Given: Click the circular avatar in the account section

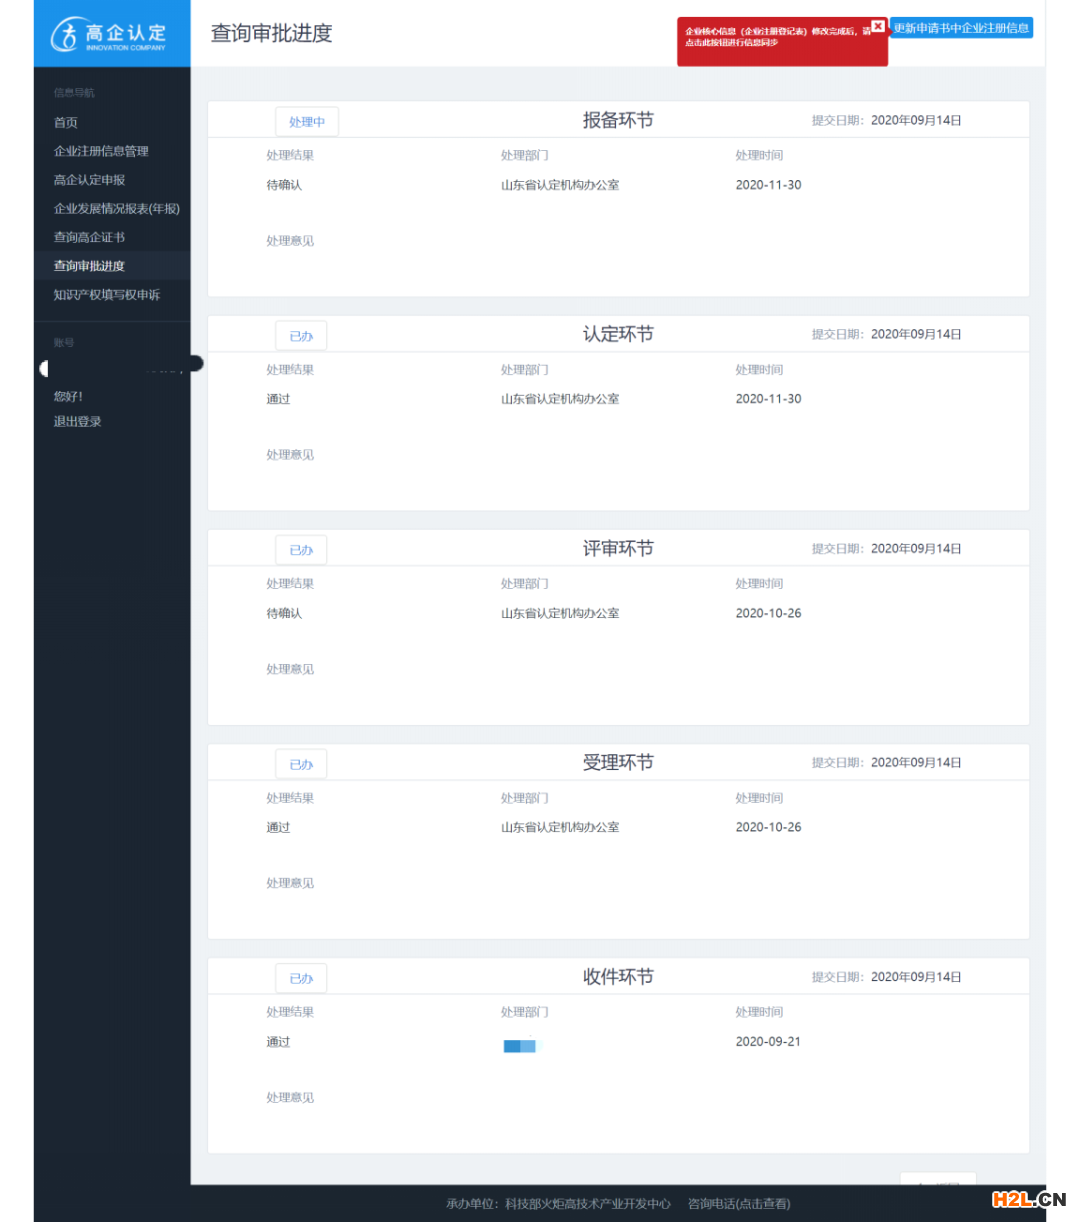Looking at the screenshot, I should [45, 368].
